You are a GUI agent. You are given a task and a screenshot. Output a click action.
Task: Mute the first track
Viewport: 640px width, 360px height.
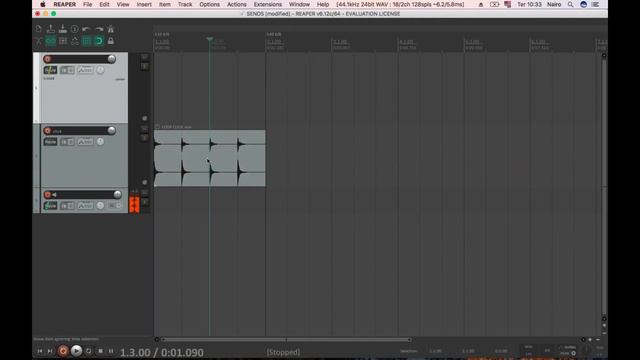144,57
